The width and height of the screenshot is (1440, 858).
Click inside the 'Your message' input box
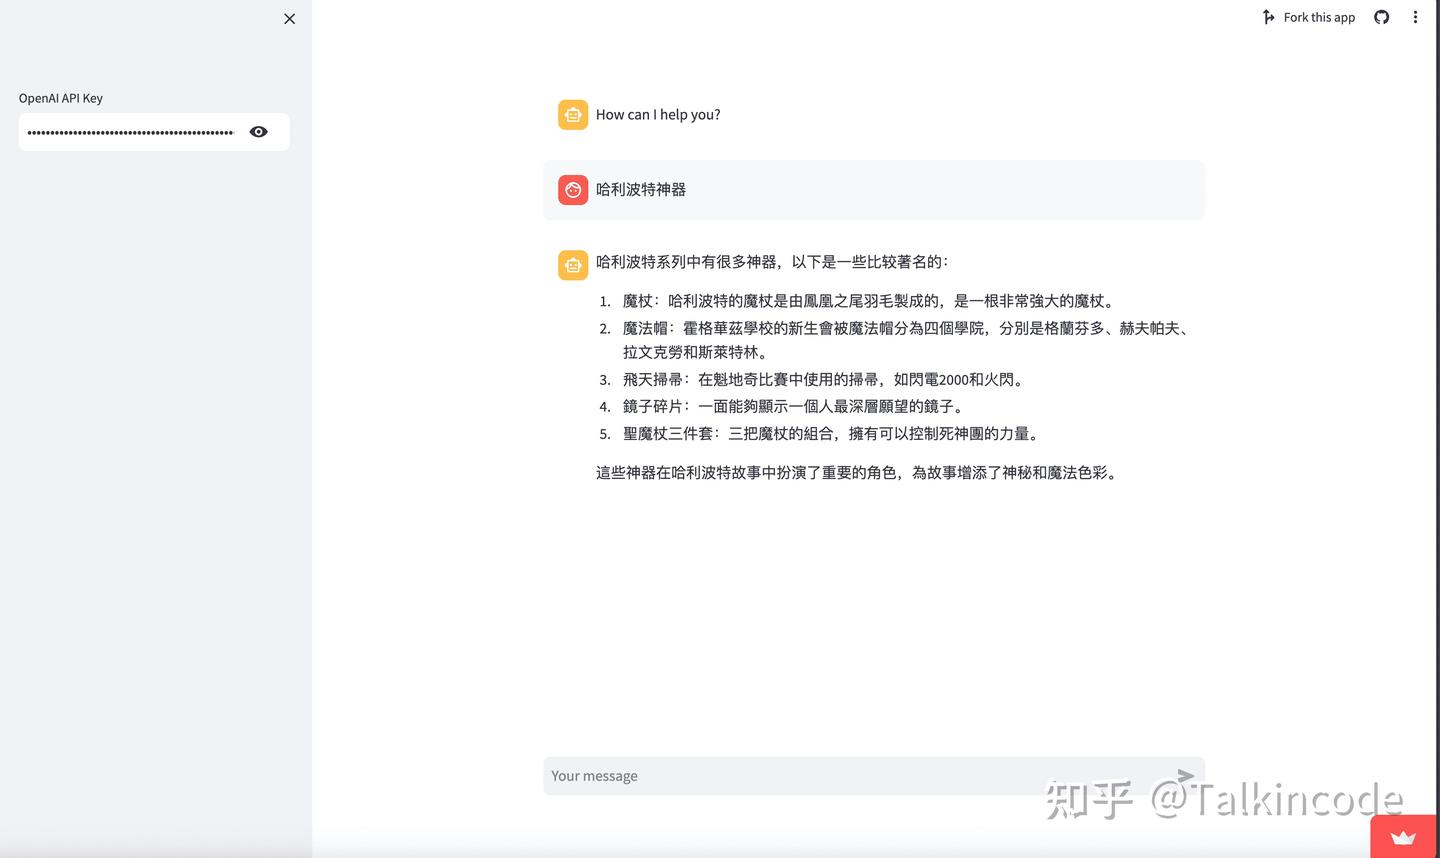[800, 775]
